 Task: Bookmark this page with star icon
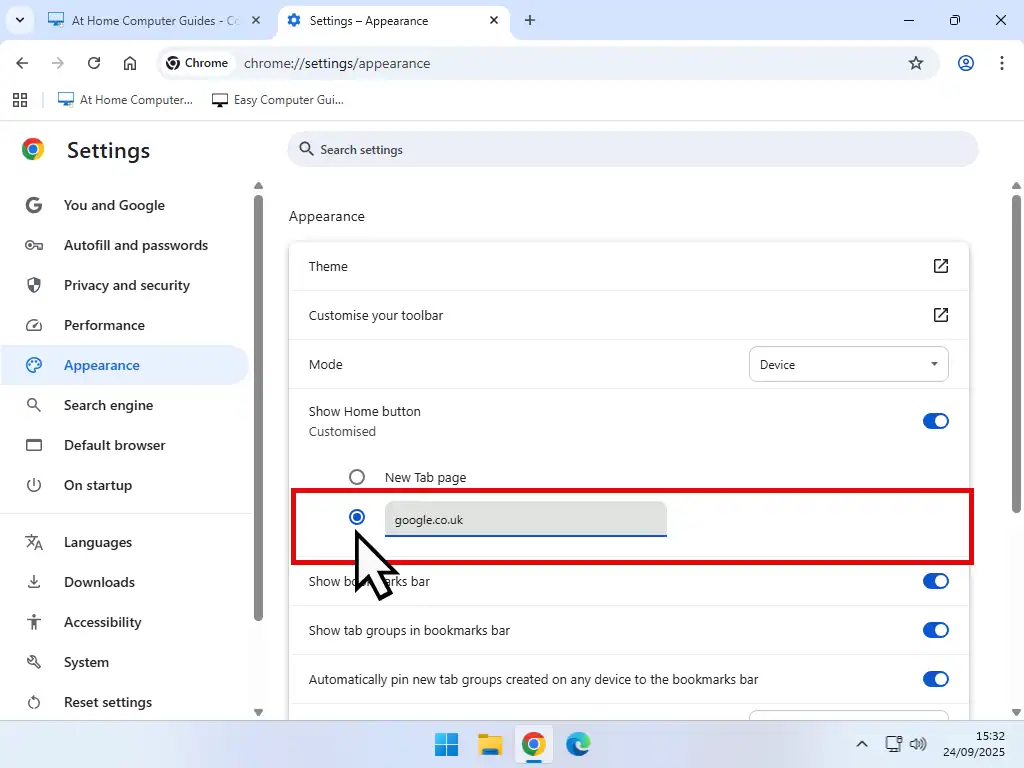click(915, 63)
